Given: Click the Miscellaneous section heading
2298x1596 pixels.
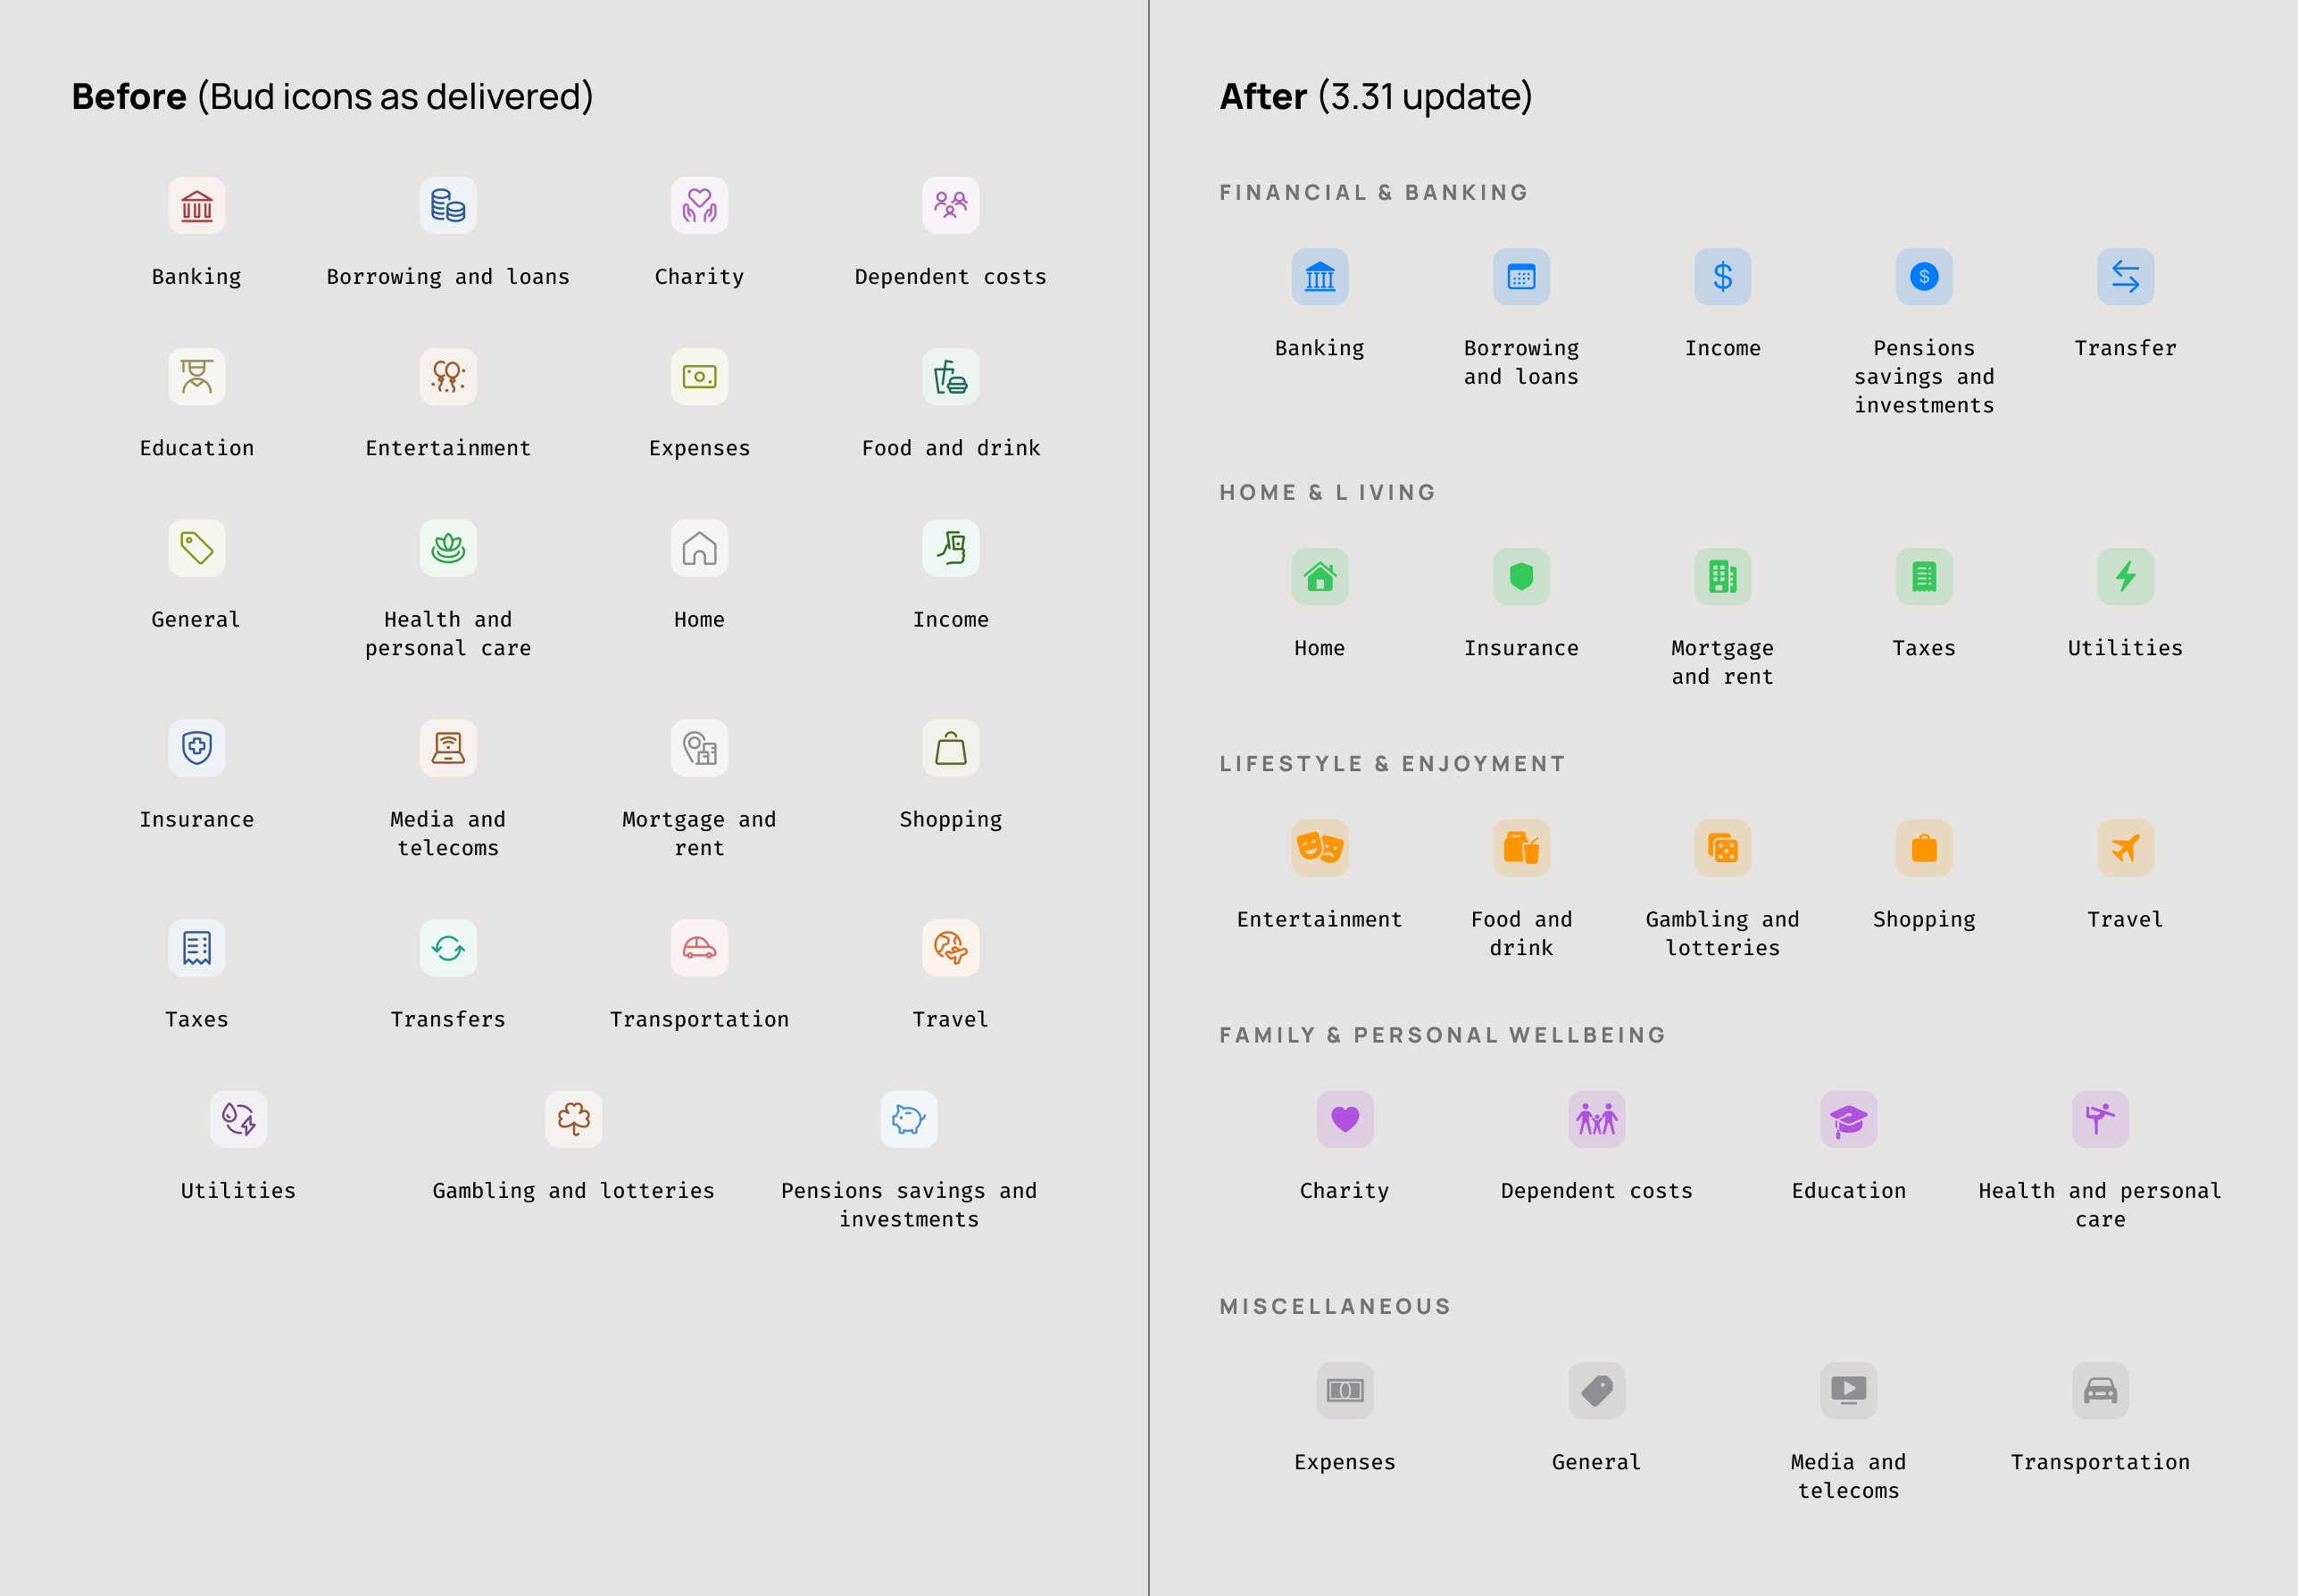Looking at the screenshot, I should [x=1334, y=1306].
